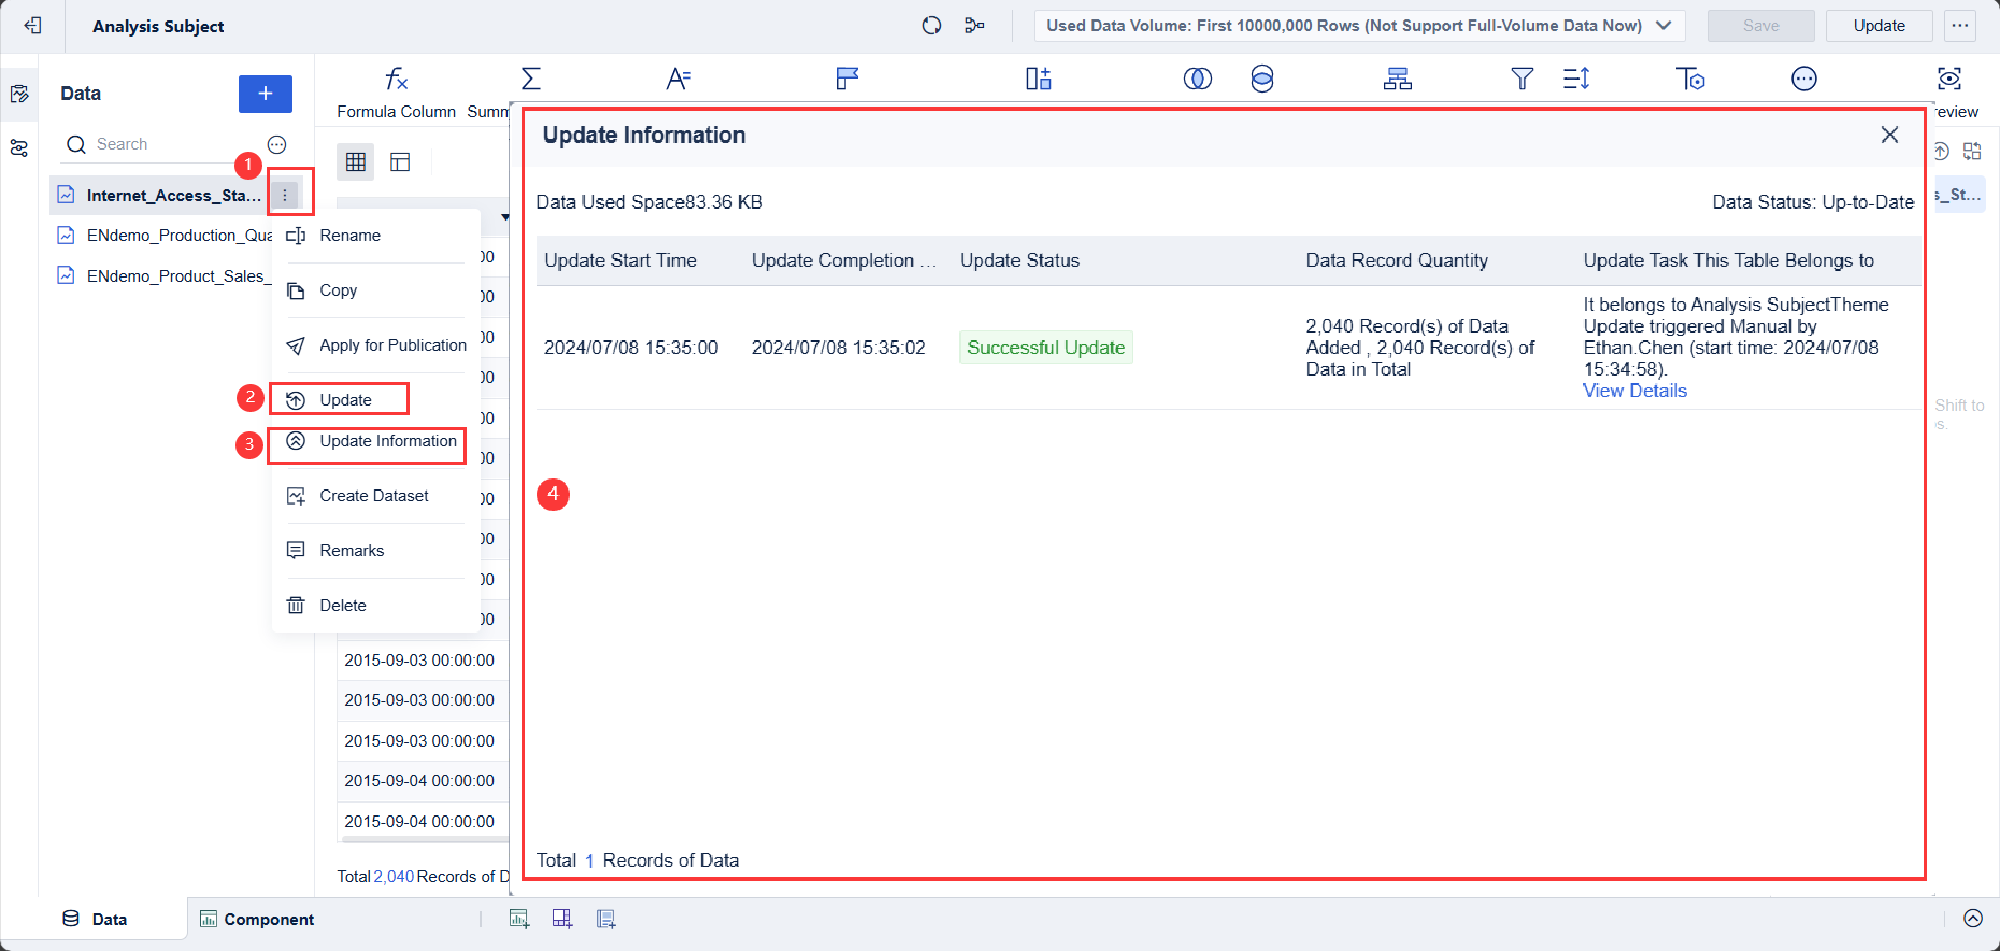Open the sort arrow on the date column
Image resolution: width=2001 pixels, height=951 pixels.
click(505, 217)
